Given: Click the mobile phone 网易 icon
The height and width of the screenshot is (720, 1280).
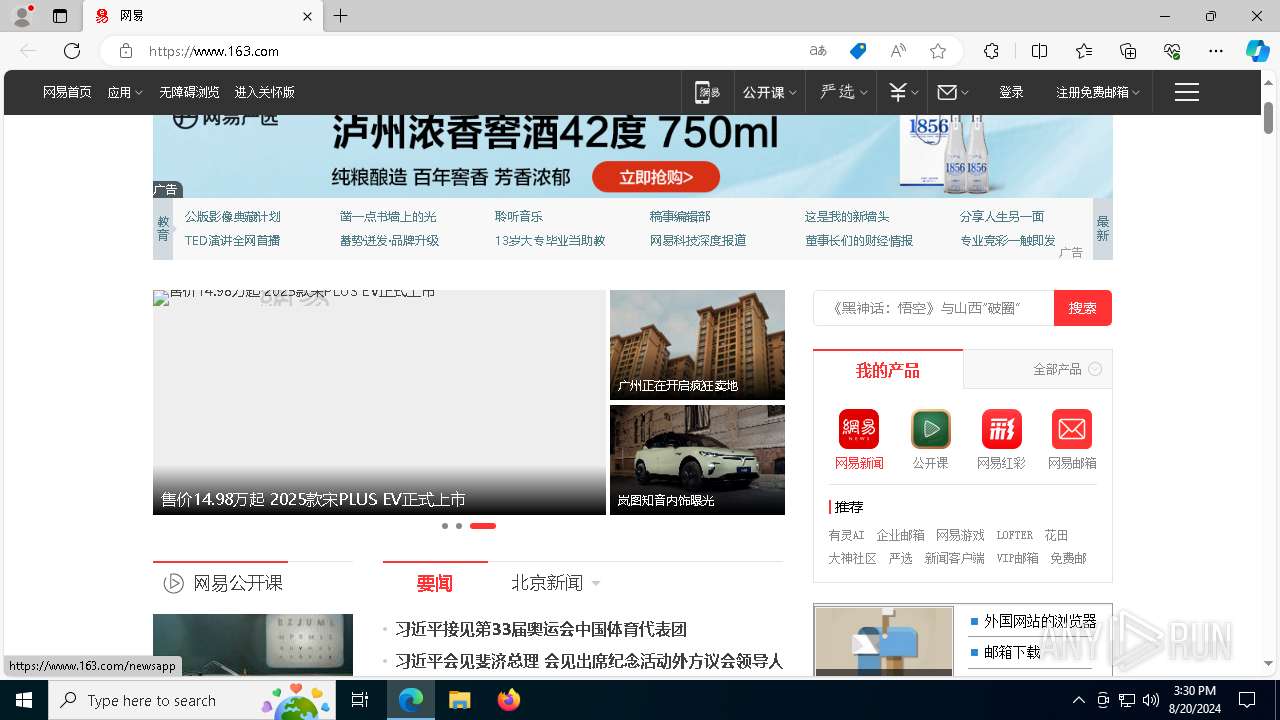Looking at the screenshot, I should pos(708,92).
